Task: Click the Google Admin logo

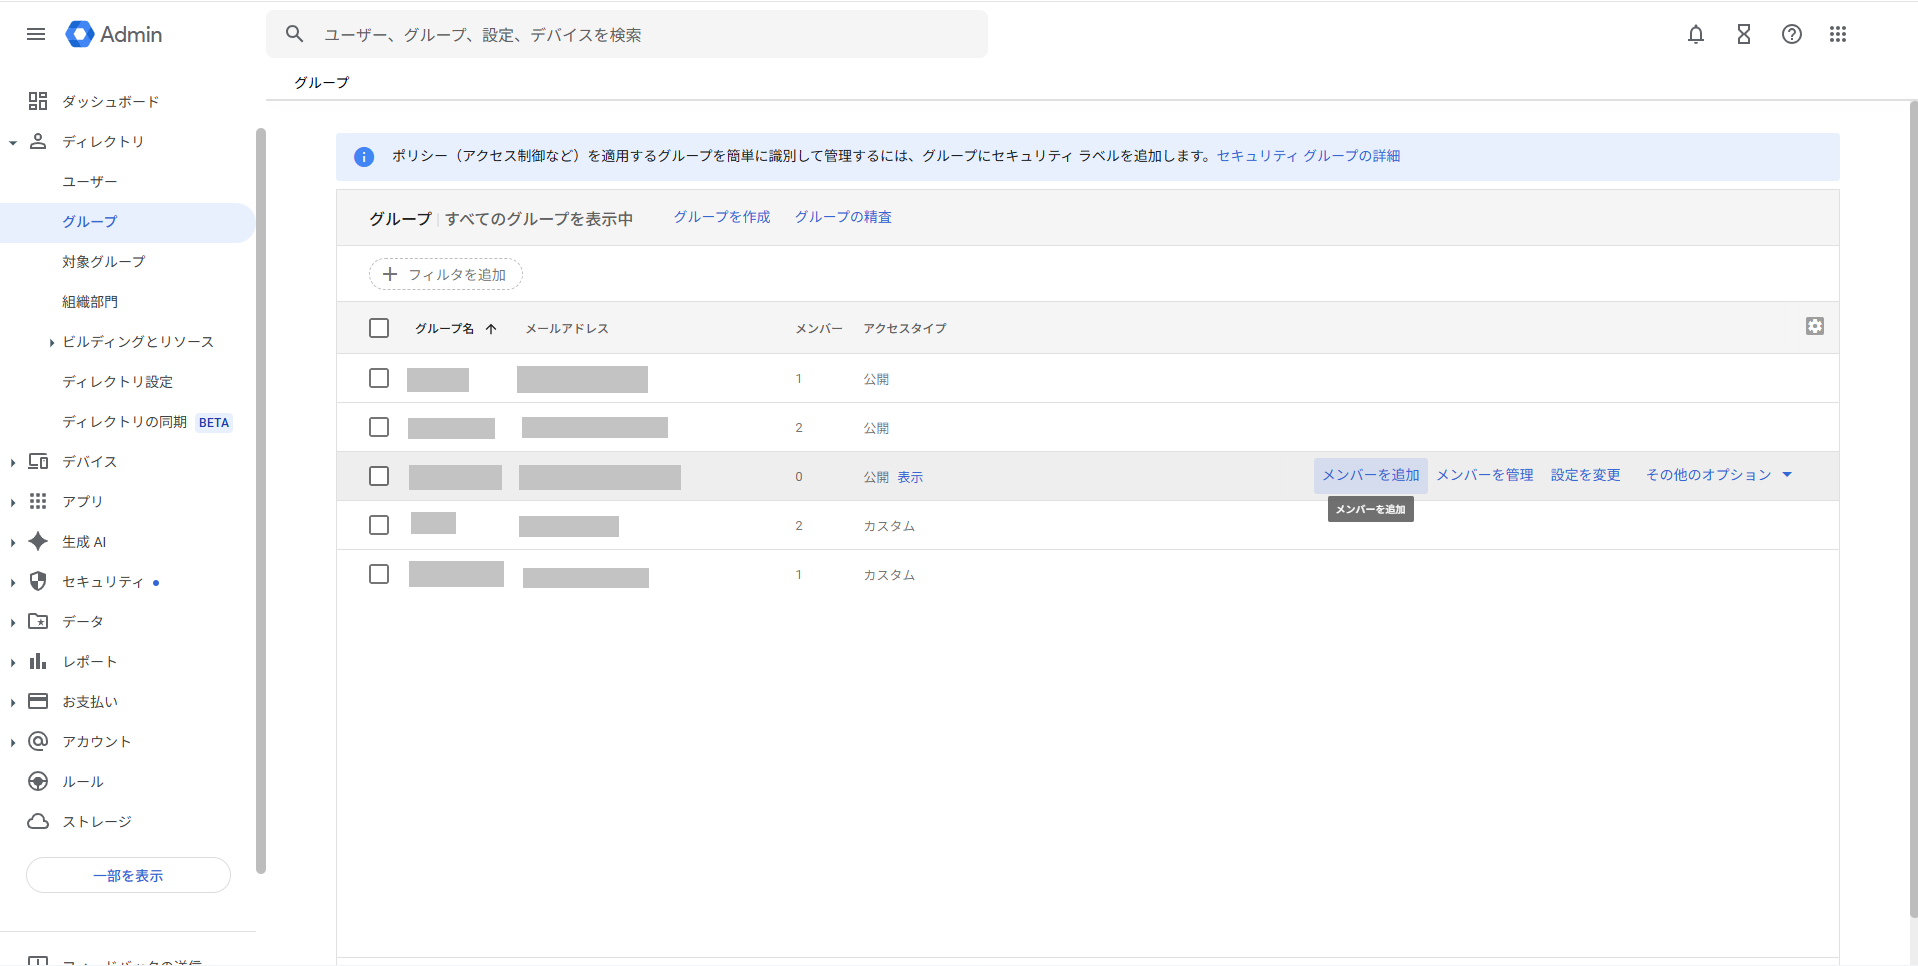Action: (114, 34)
